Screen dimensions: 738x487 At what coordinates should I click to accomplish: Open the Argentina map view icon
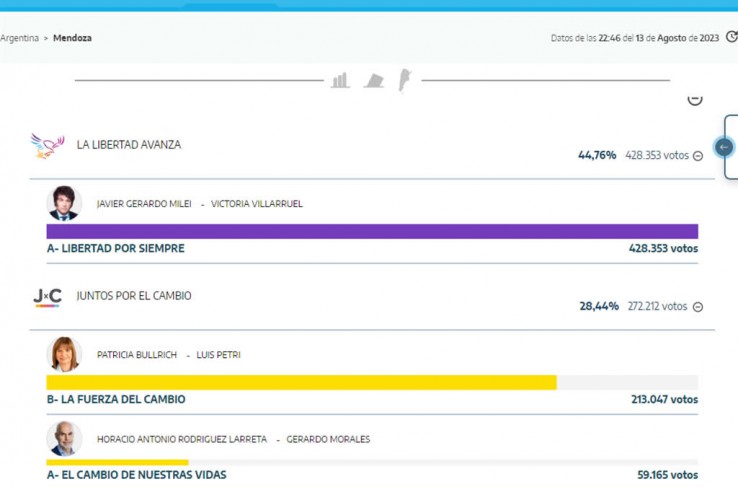click(x=404, y=80)
